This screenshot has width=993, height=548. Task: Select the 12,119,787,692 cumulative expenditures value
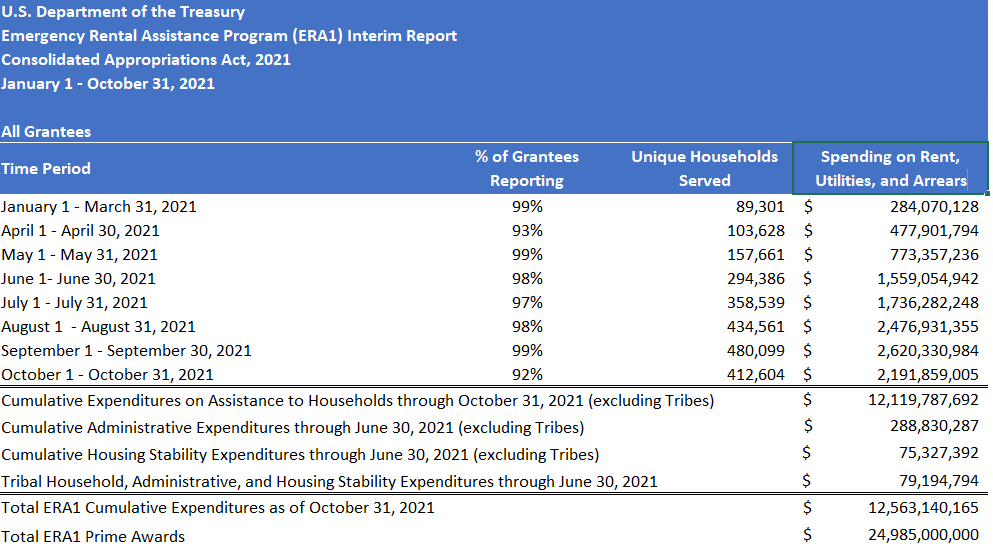(923, 400)
